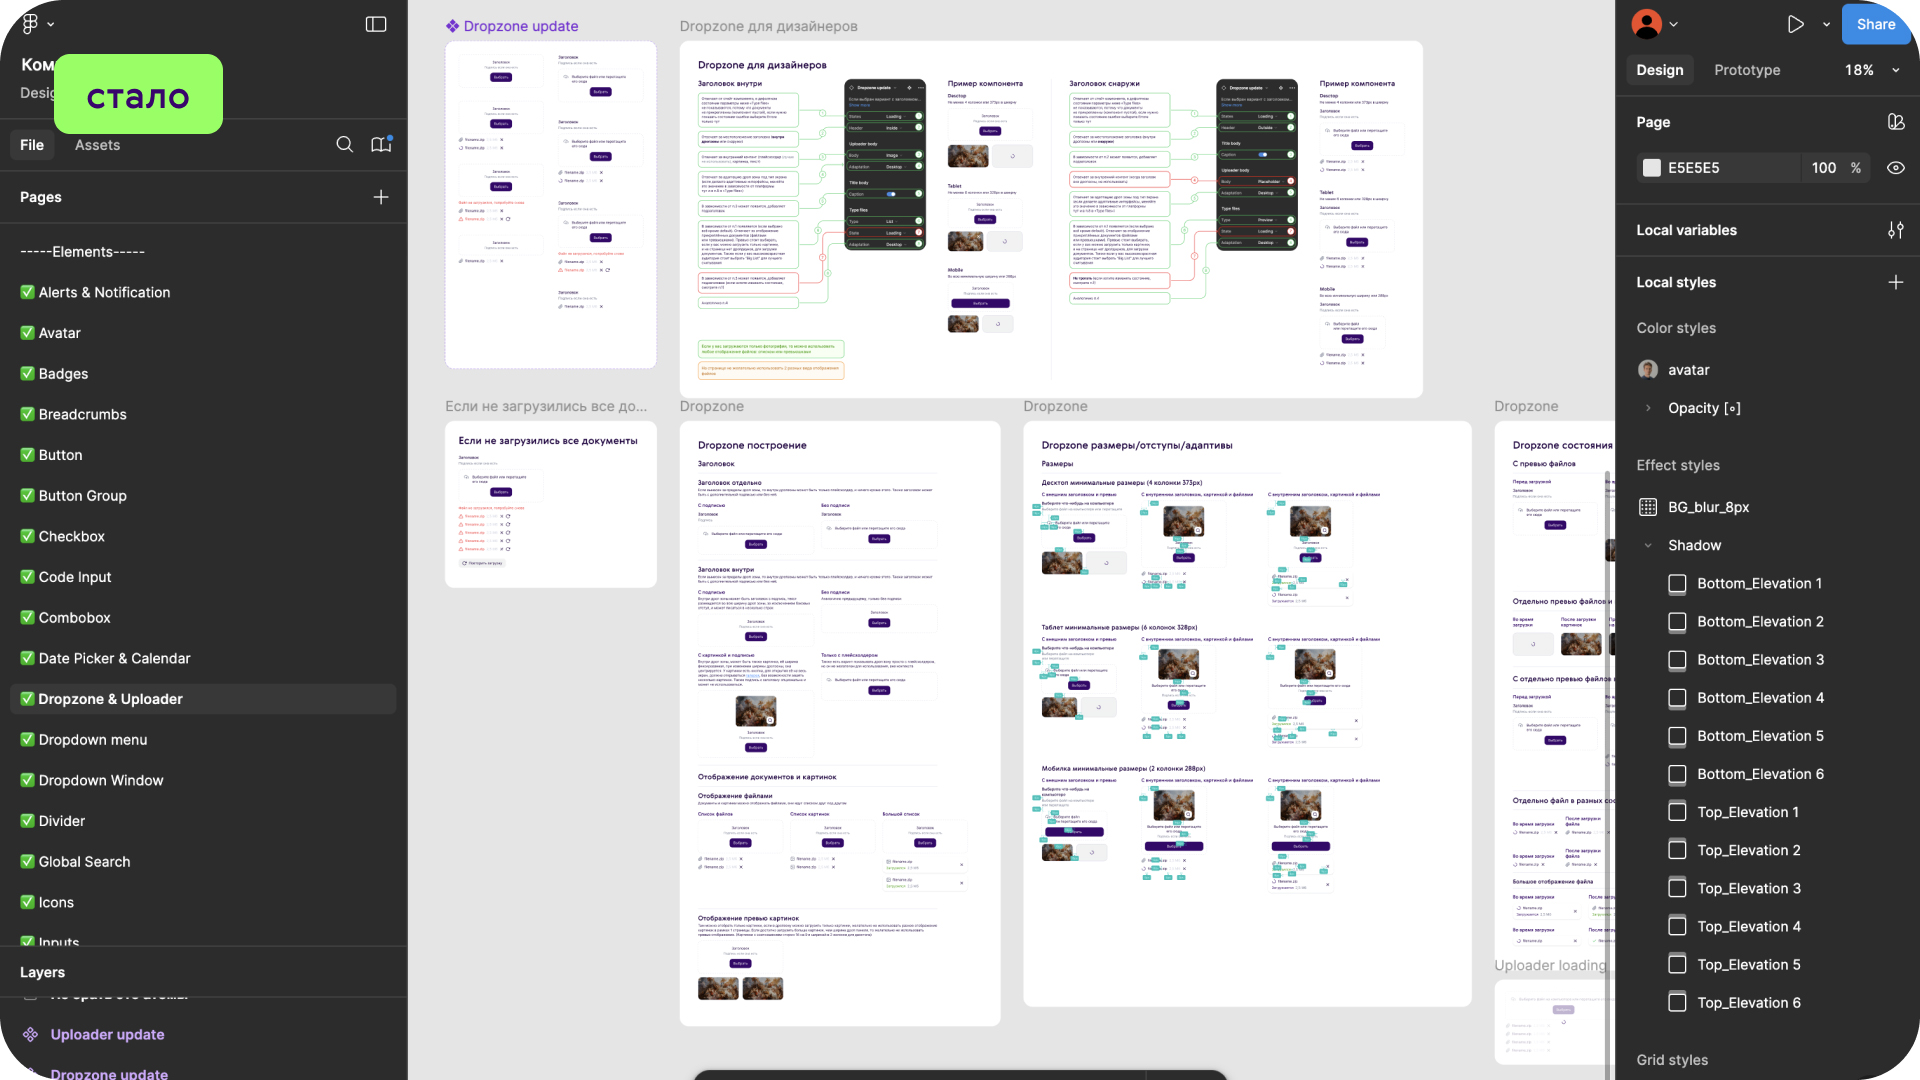The height and width of the screenshot is (1080, 1920).
Task: Click the Prototype tab in right panel
Action: click(x=1747, y=70)
